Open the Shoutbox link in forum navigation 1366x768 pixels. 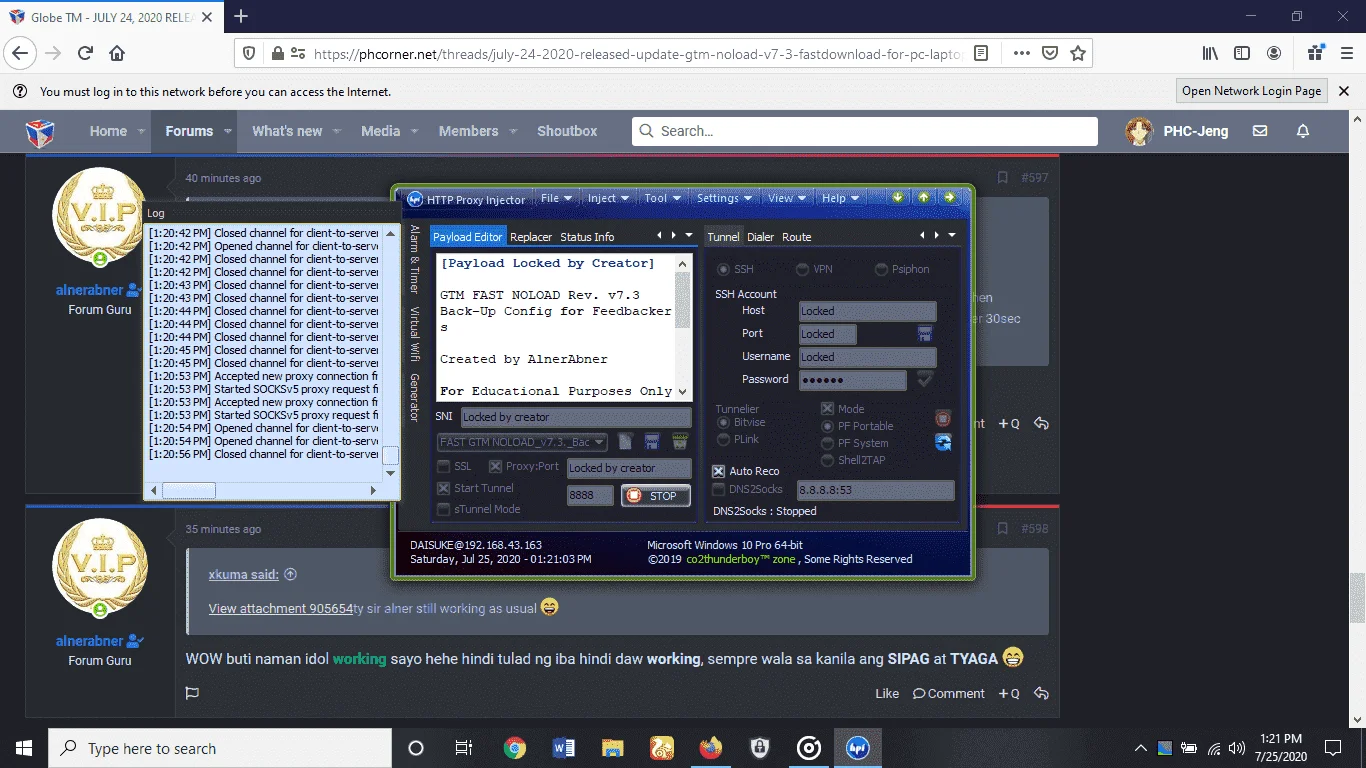coord(567,131)
